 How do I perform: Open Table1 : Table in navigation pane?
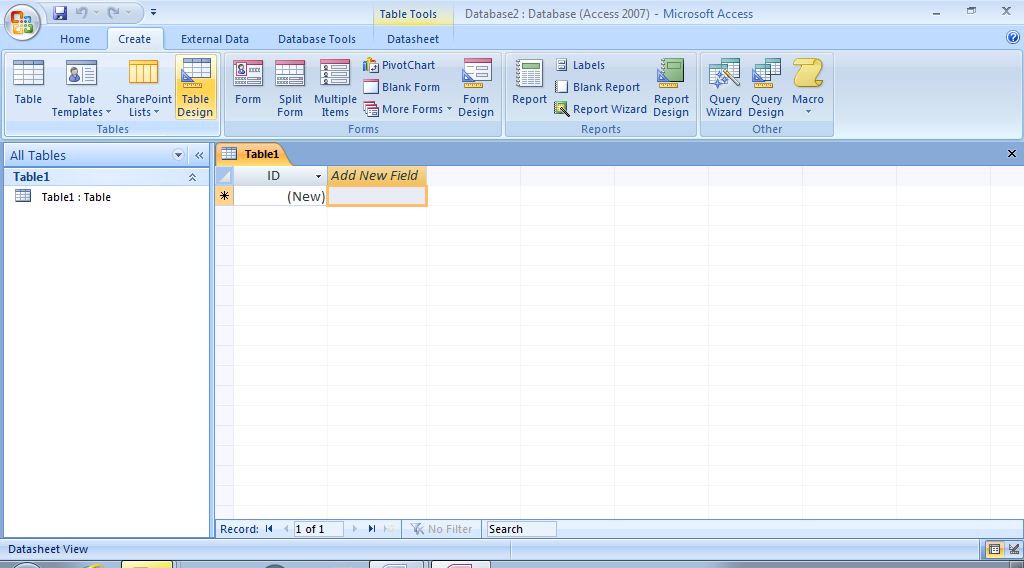pyautogui.click(x=75, y=197)
